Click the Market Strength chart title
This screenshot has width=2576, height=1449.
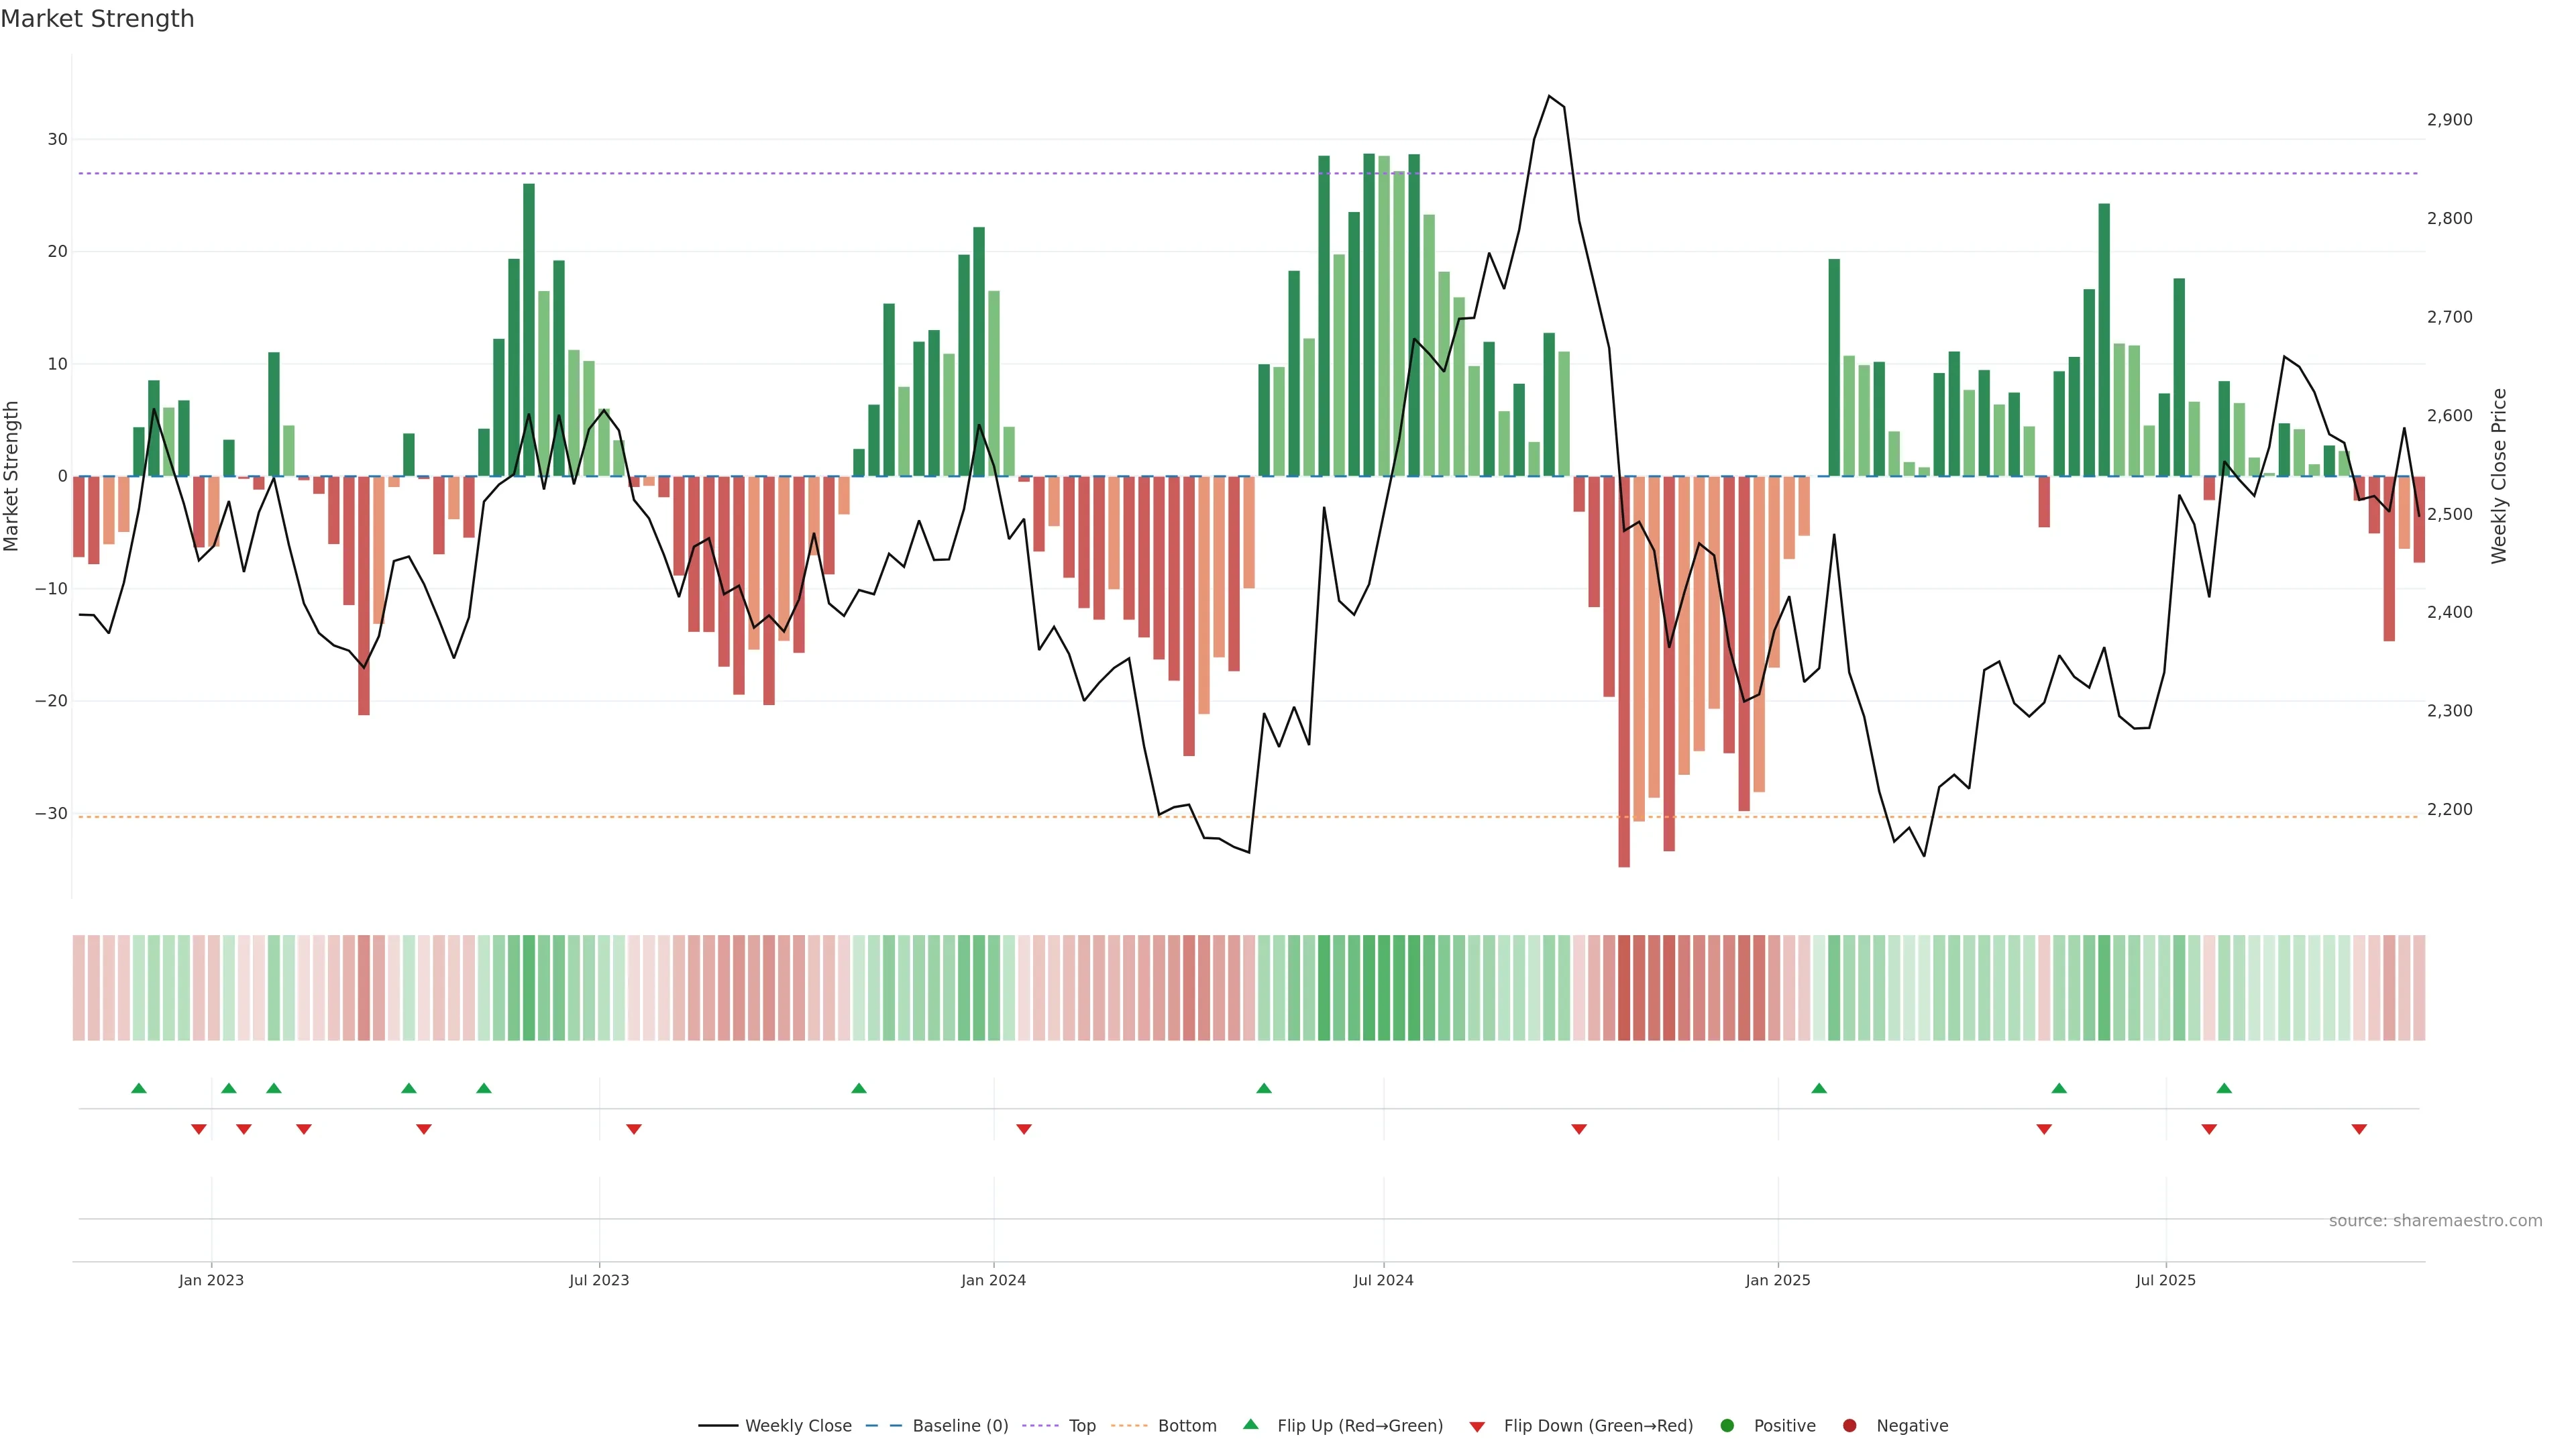tap(97, 19)
